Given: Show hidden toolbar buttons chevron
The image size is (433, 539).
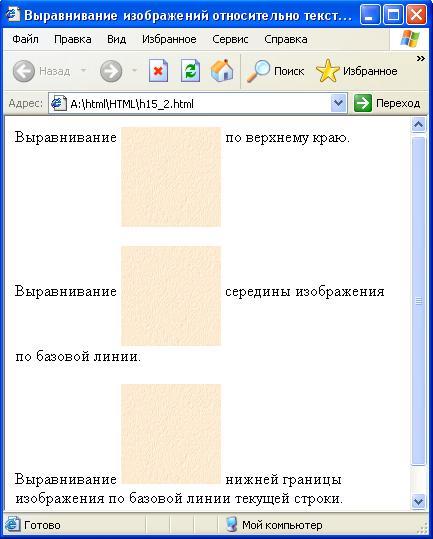Looking at the screenshot, I should click(421, 58).
